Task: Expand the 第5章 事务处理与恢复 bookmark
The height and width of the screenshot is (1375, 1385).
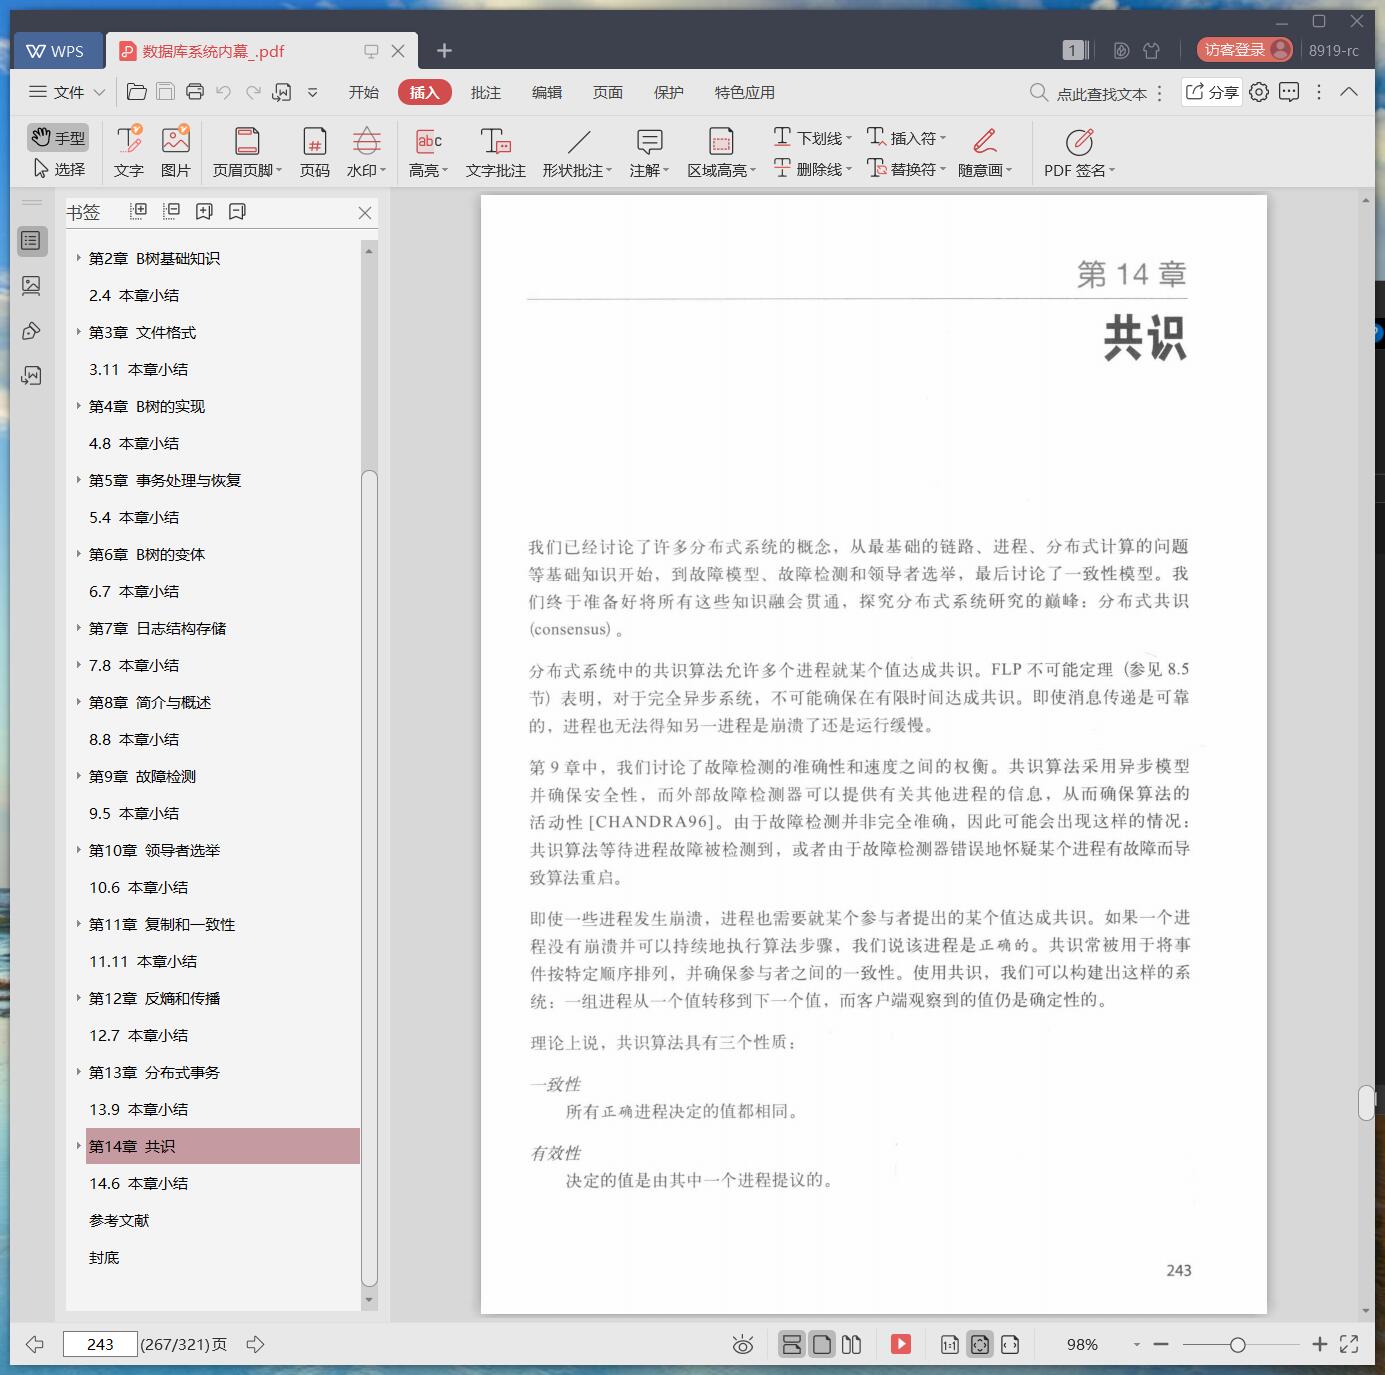Action: pos(79,480)
